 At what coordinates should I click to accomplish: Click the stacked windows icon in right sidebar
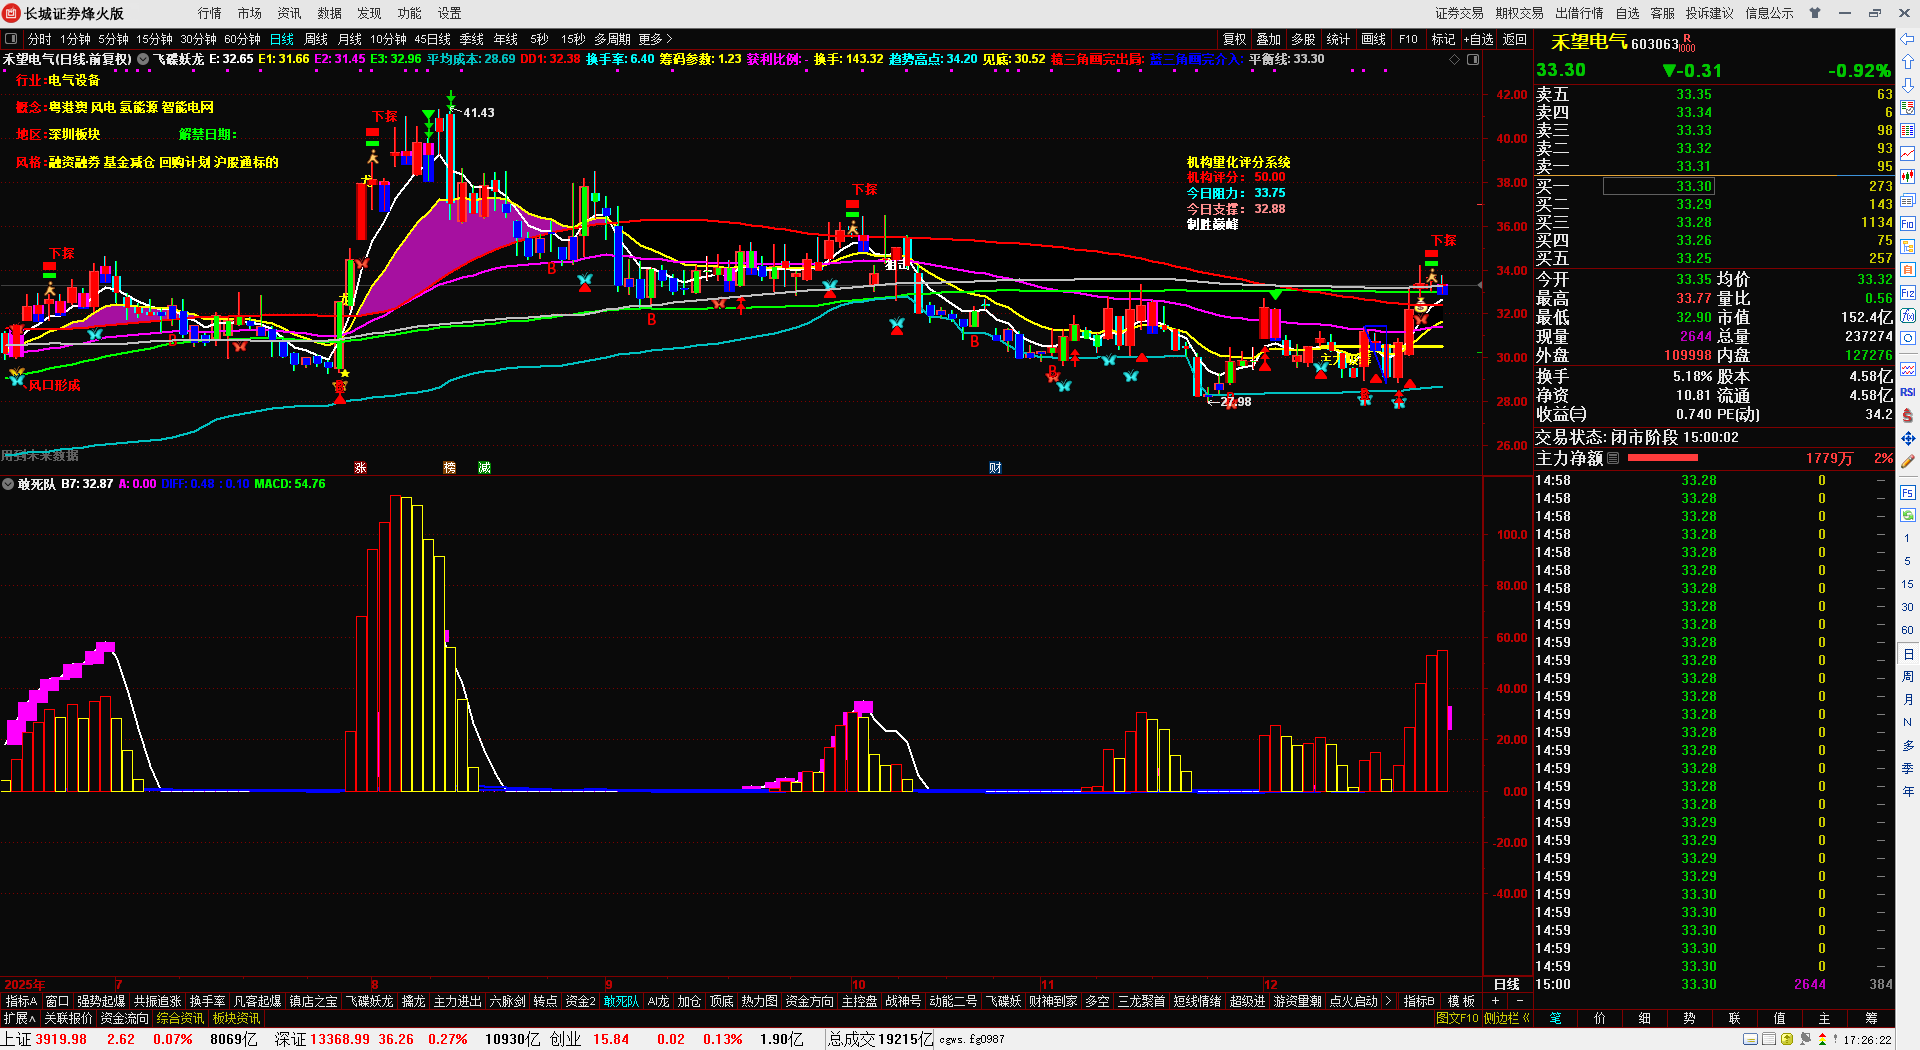pyautogui.click(x=1908, y=201)
